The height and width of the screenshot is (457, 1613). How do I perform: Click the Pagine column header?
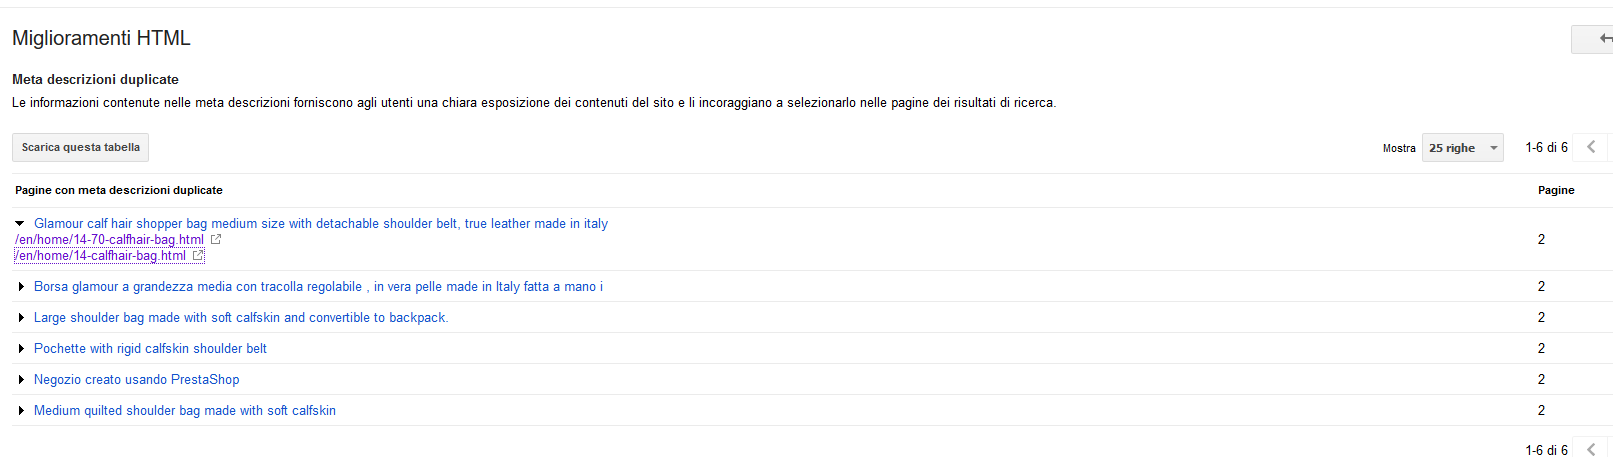coord(1555,190)
